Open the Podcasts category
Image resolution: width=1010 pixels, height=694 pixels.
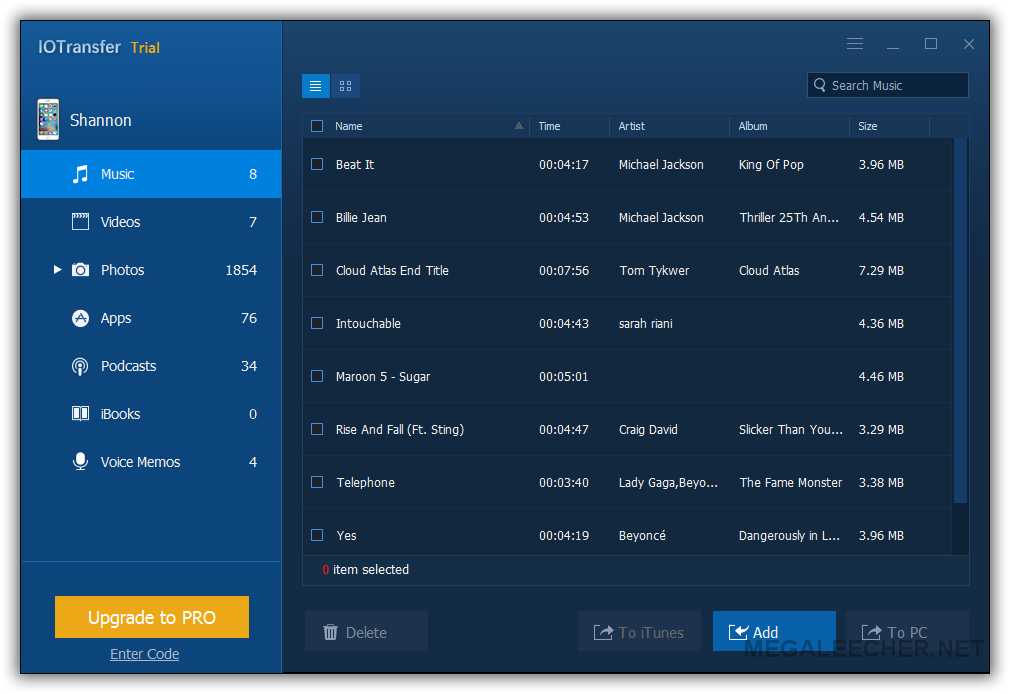pyautogui.click(x=151, y=366)
